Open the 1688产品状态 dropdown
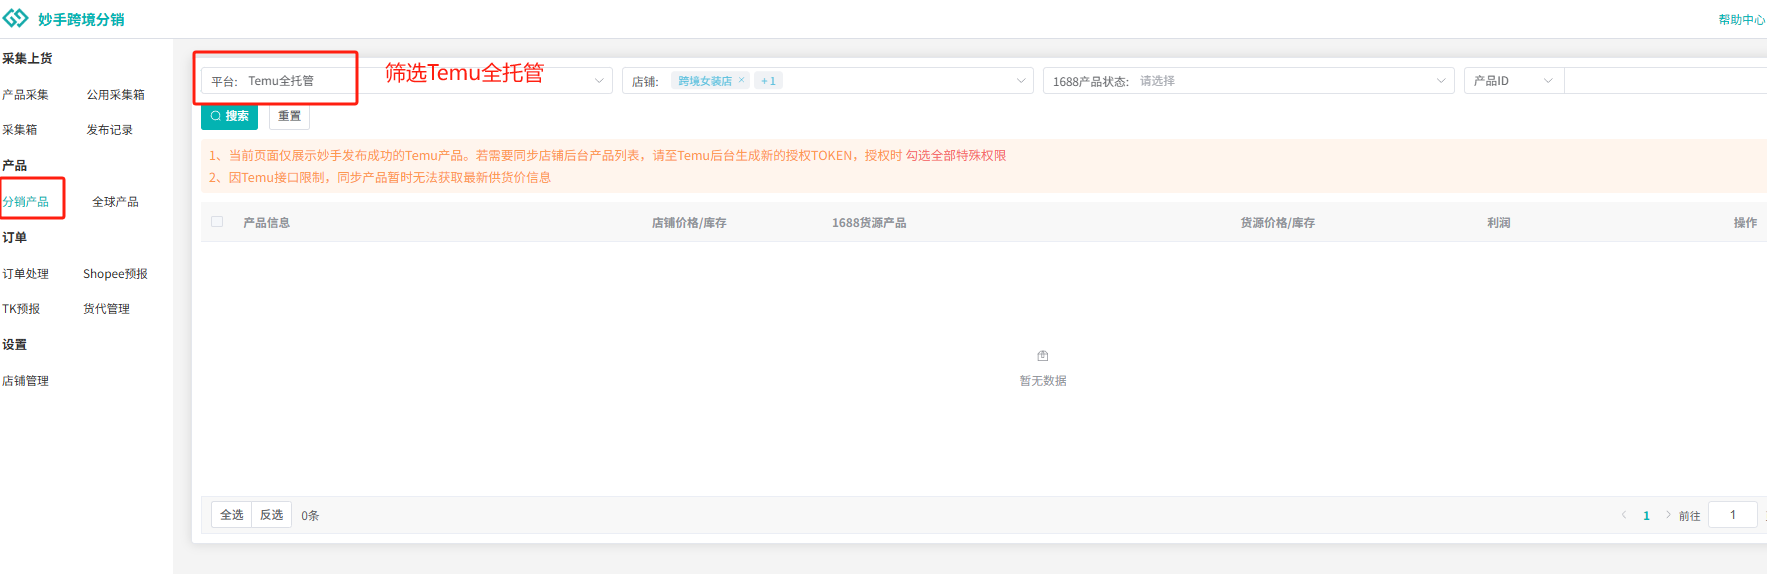 1248,81
